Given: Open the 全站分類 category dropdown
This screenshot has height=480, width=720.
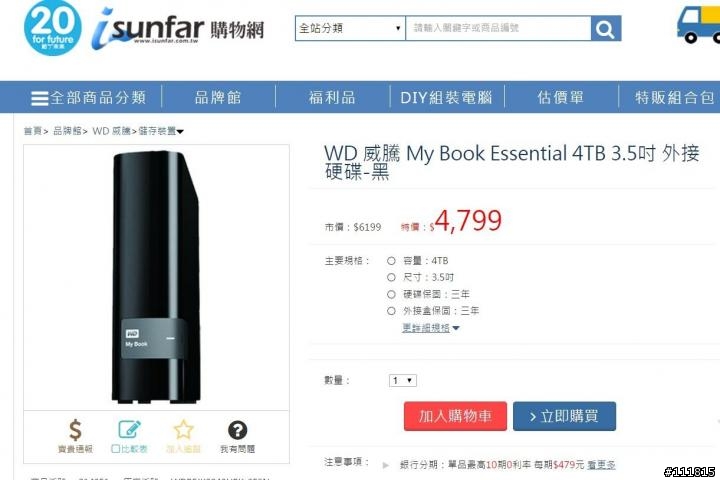Looking at the screenshot, I should (350, 28).
